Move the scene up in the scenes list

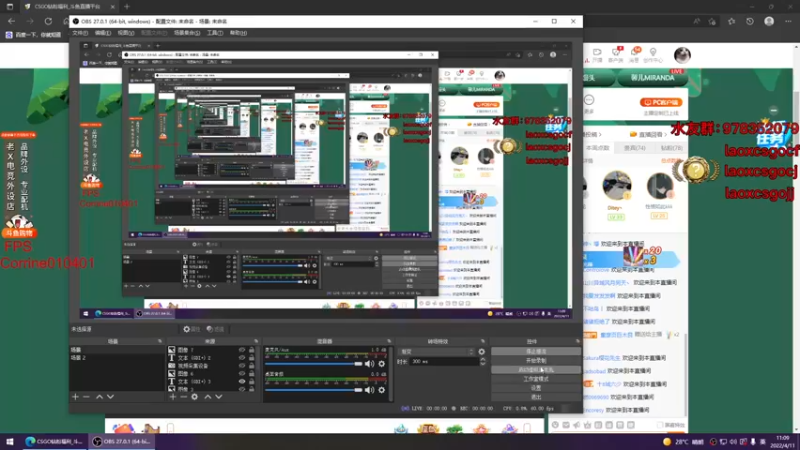tap(99, 397)
